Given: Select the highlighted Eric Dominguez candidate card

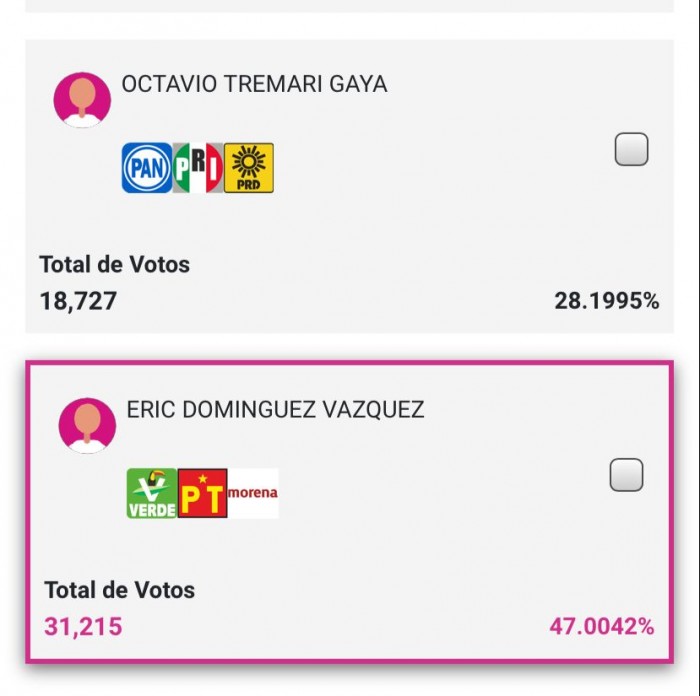Looking at the screenshot, I should click(350, 512).
